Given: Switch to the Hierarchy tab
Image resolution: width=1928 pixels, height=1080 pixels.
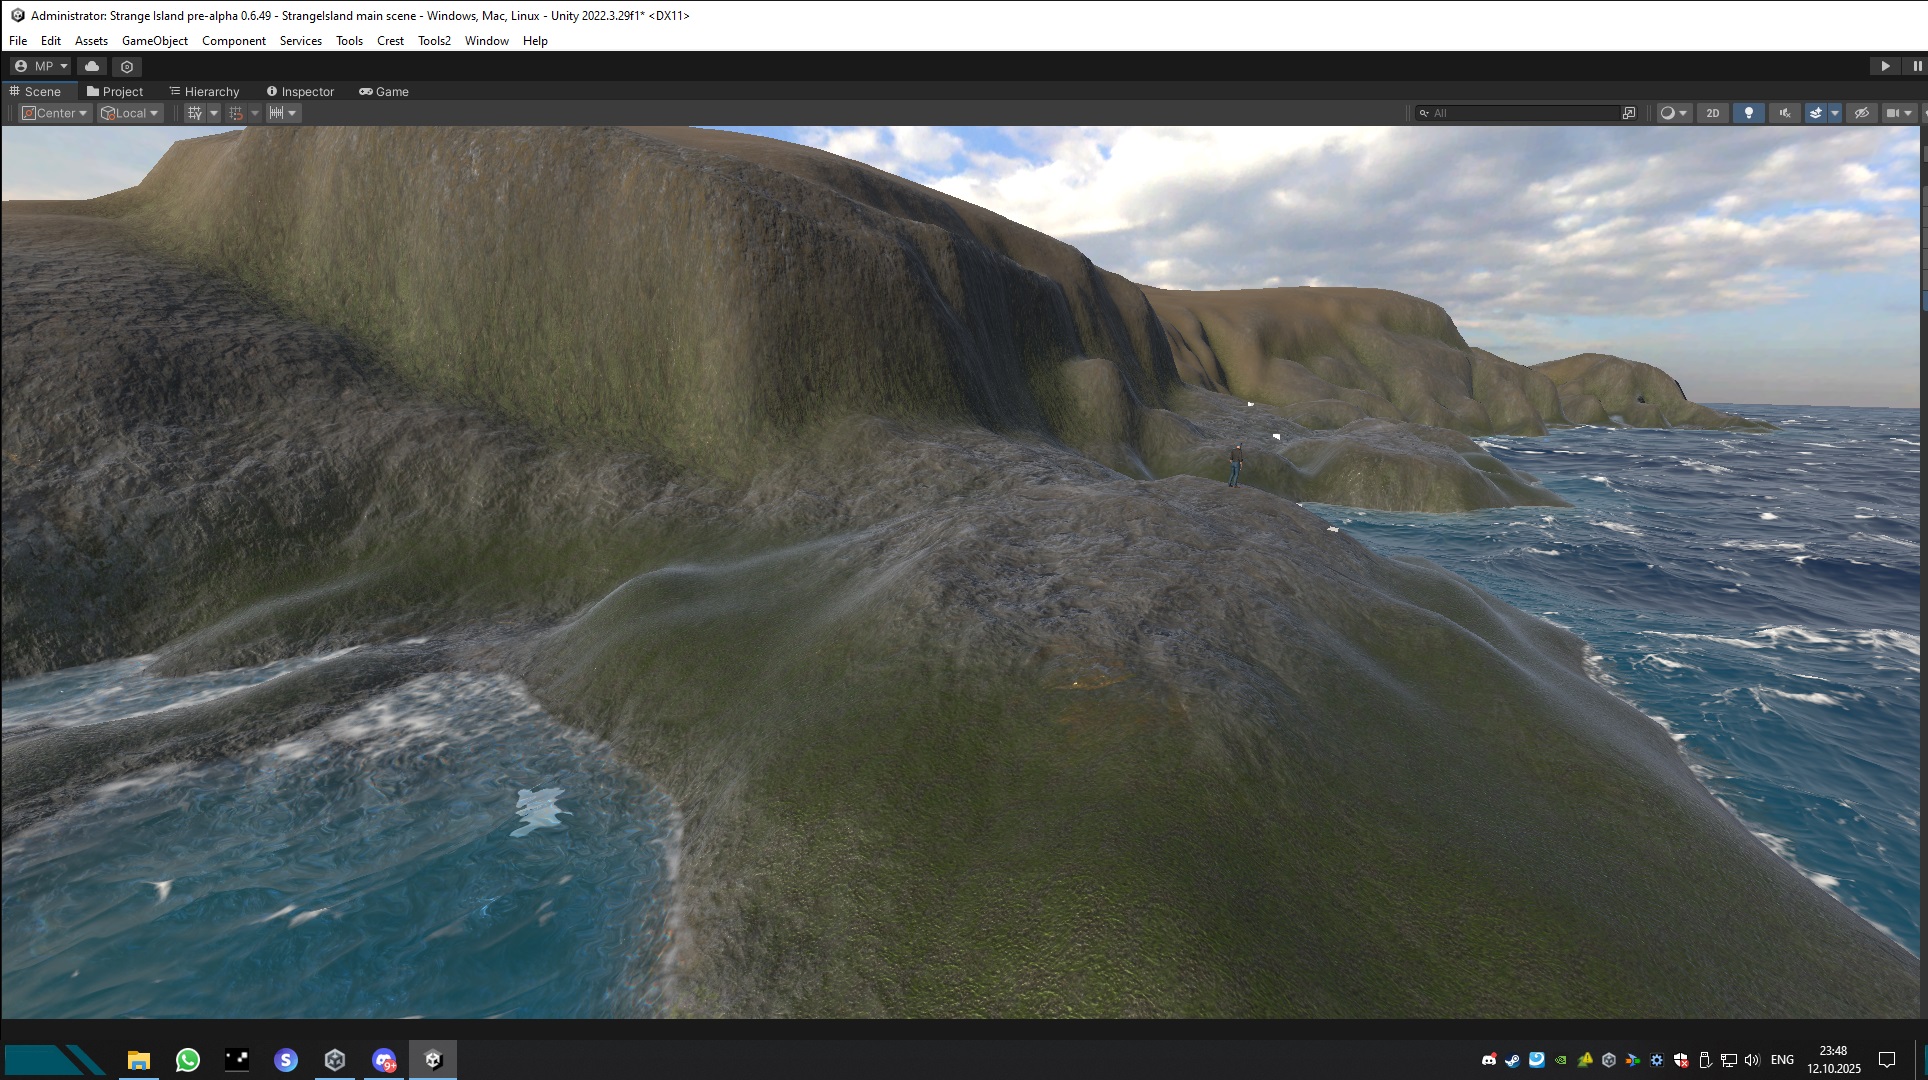Looking at the screenshot, I should click(x=204, y=91).
